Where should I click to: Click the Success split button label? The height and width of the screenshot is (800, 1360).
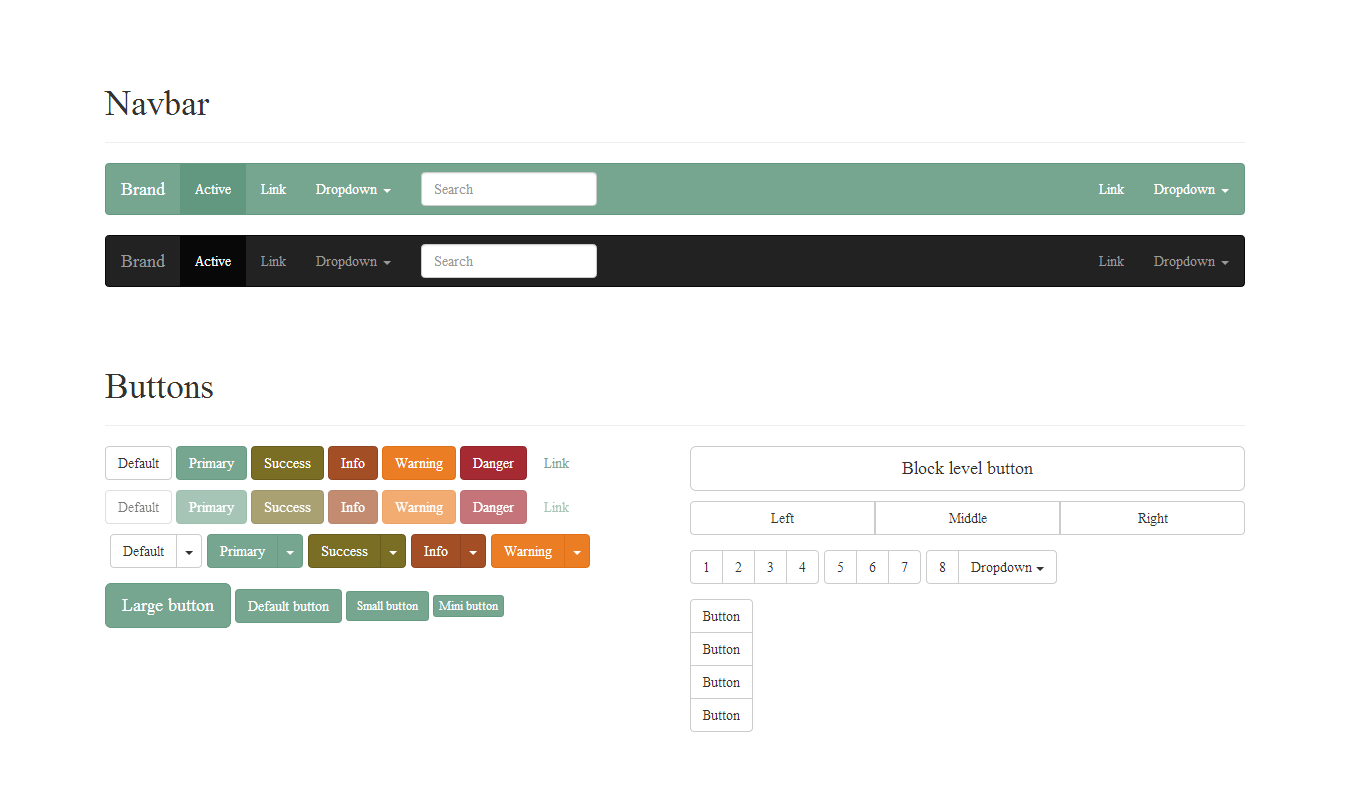[344, 551]
